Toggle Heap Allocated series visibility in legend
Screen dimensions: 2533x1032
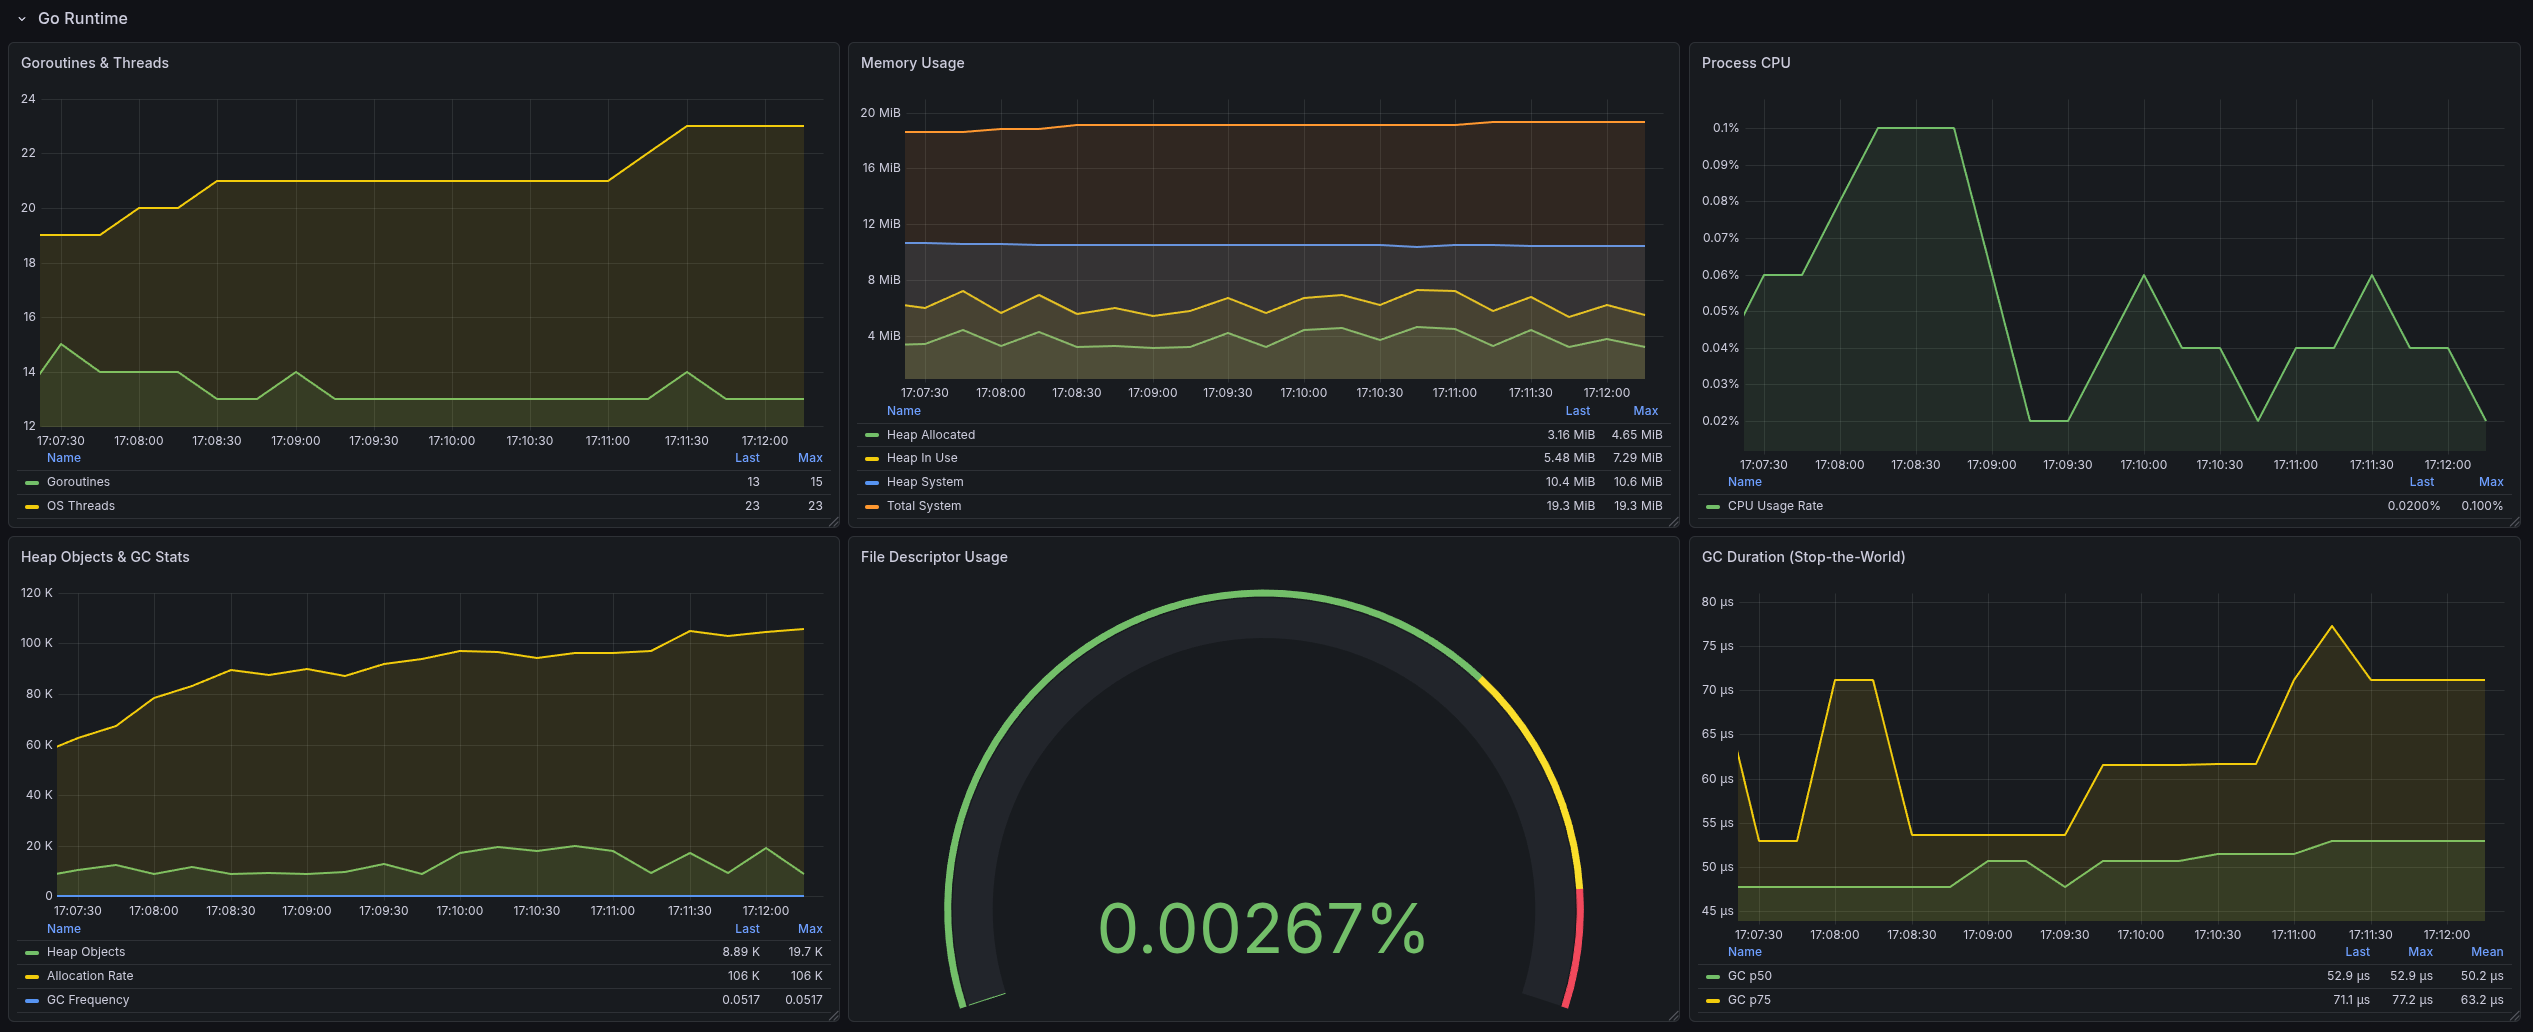pyautogui.click(x=930, y=435)
